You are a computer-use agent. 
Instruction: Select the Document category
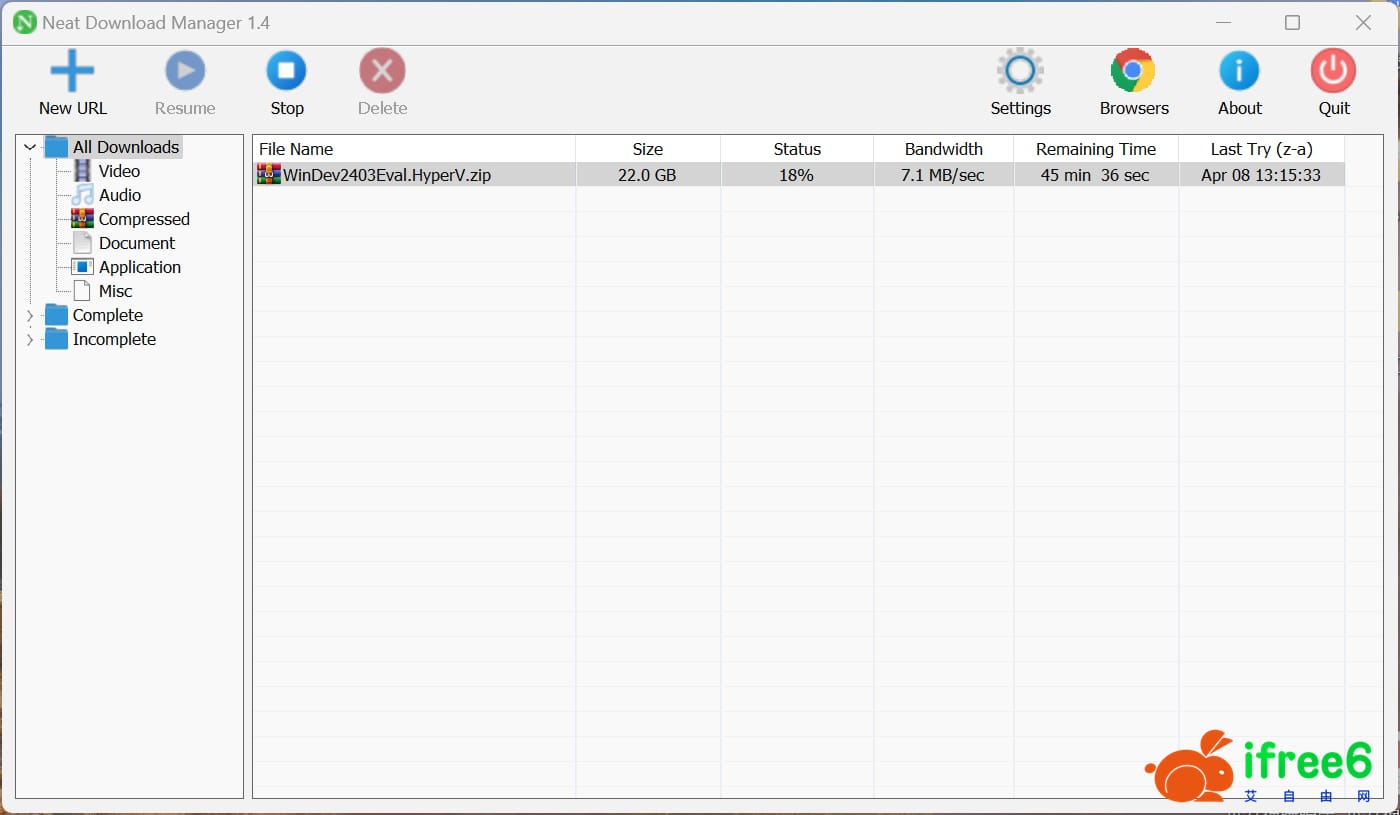click(x=136, y=243)
